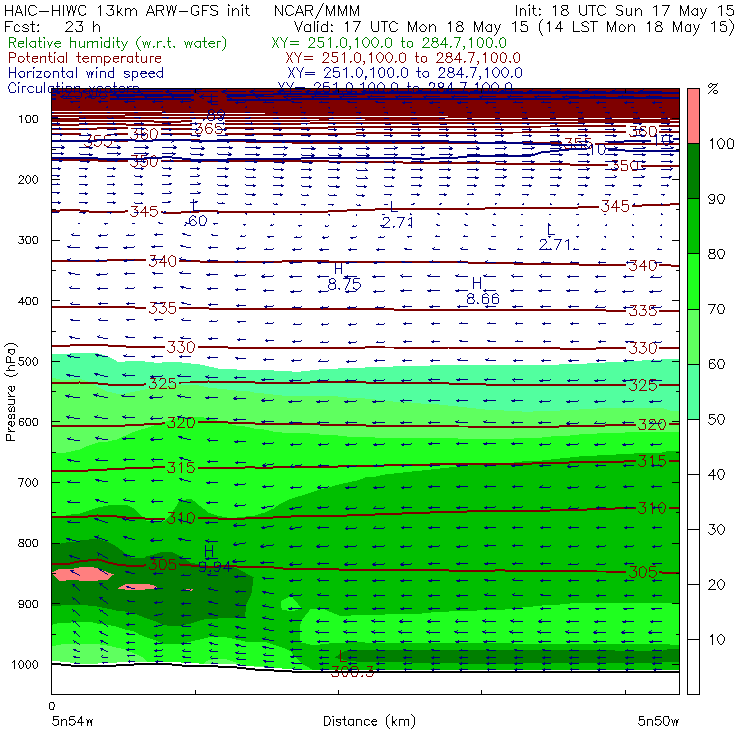
Task: Click the "L 300.3" potential temperature minimum label
Action: pyautogui.click(x=352, y=664)
